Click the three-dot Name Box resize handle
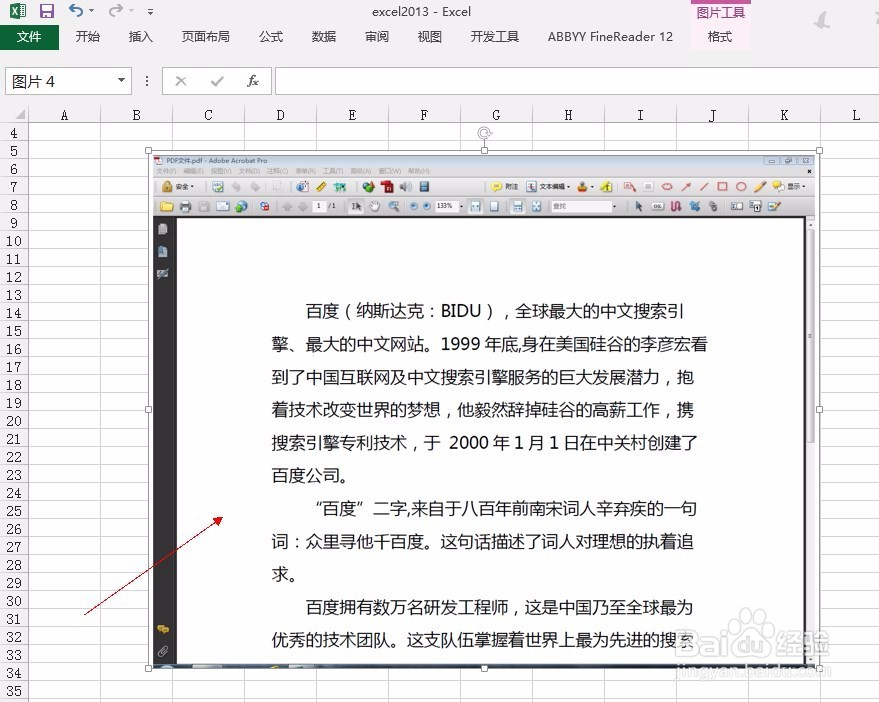This screenshot has height=702, width=879. pyautogui.click(x=147, y=81)
